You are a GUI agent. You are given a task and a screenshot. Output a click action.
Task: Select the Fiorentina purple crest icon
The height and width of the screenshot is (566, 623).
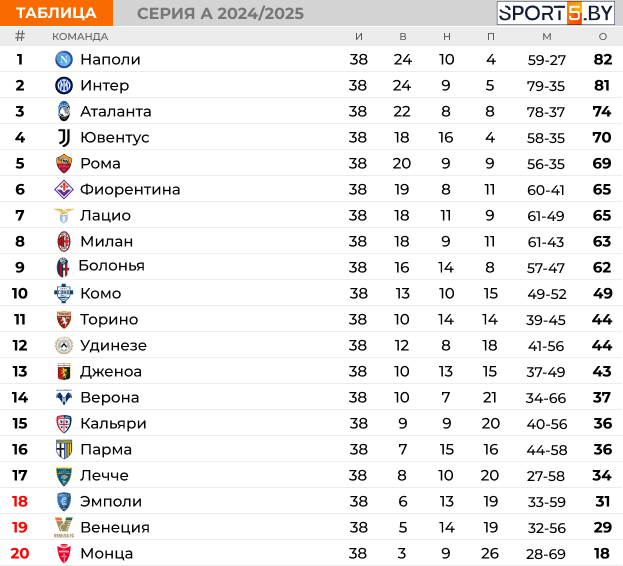pos(64,189)
